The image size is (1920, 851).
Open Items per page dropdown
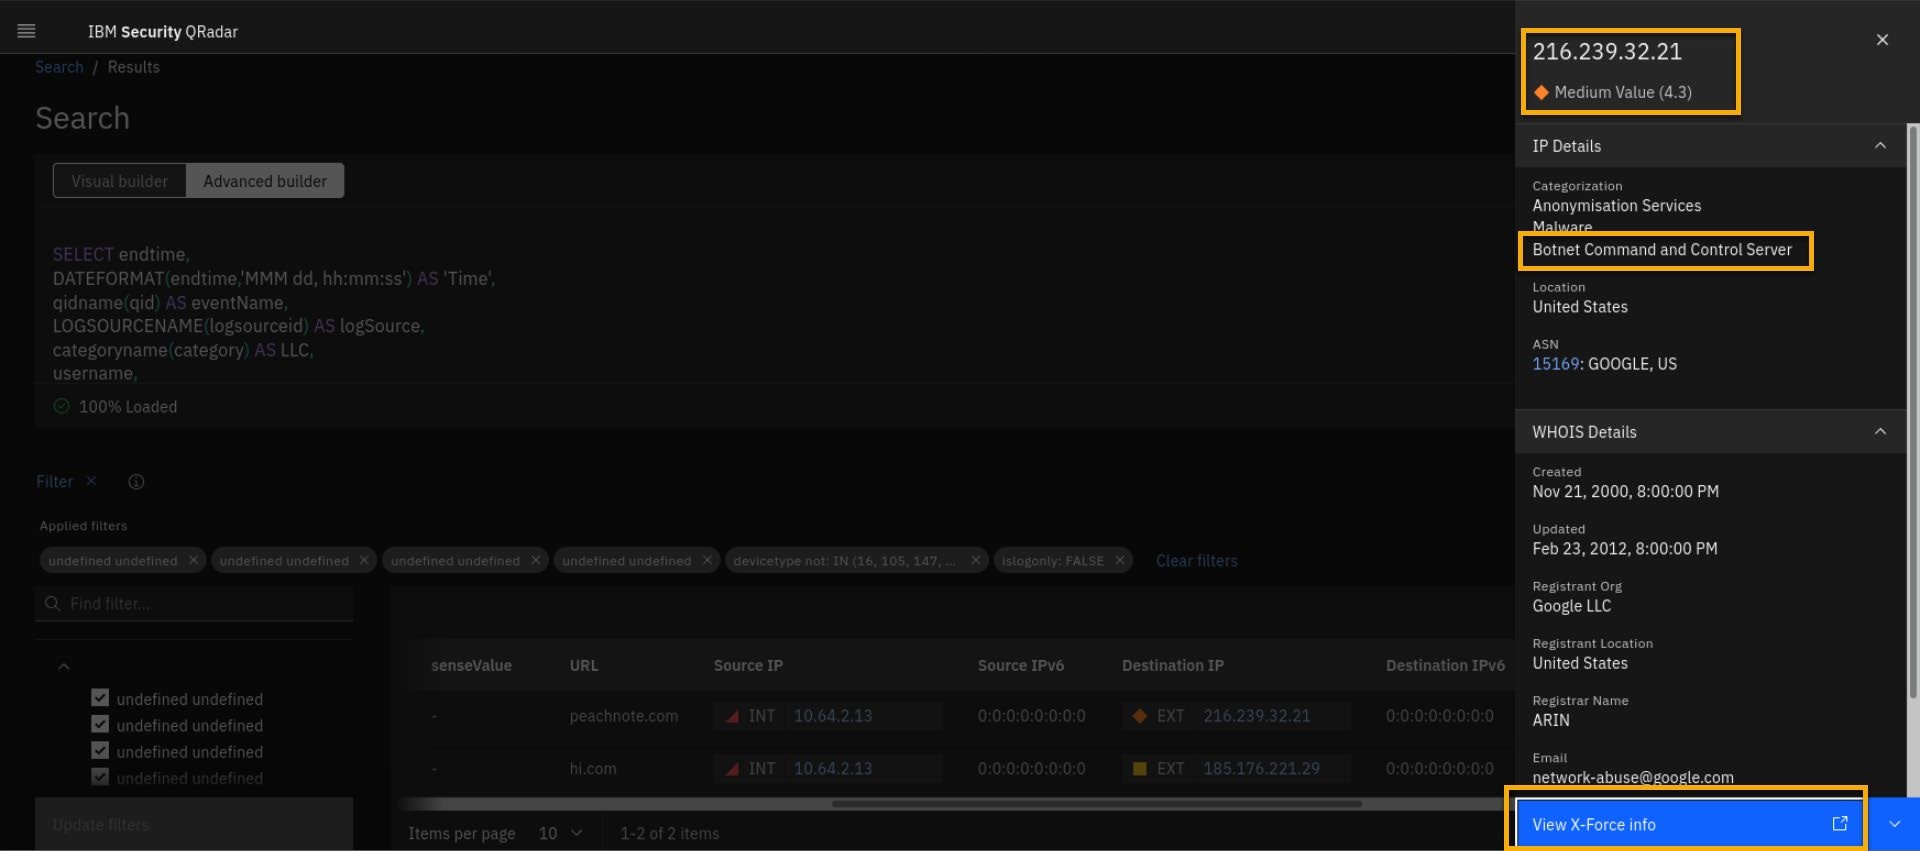click(x=560, y=833)
